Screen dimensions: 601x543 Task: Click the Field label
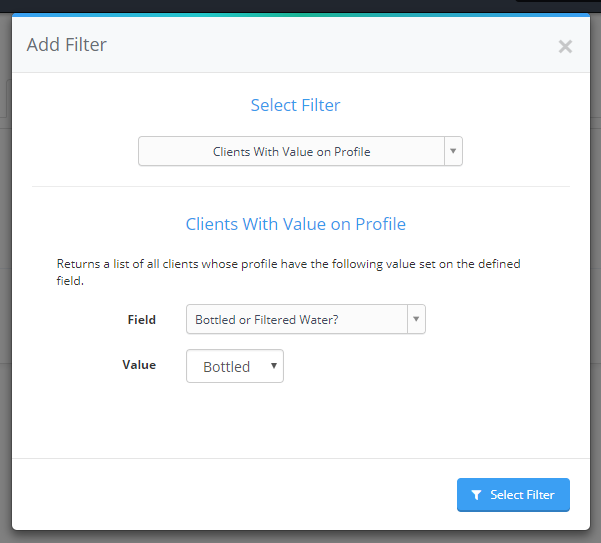pos(141,320)
